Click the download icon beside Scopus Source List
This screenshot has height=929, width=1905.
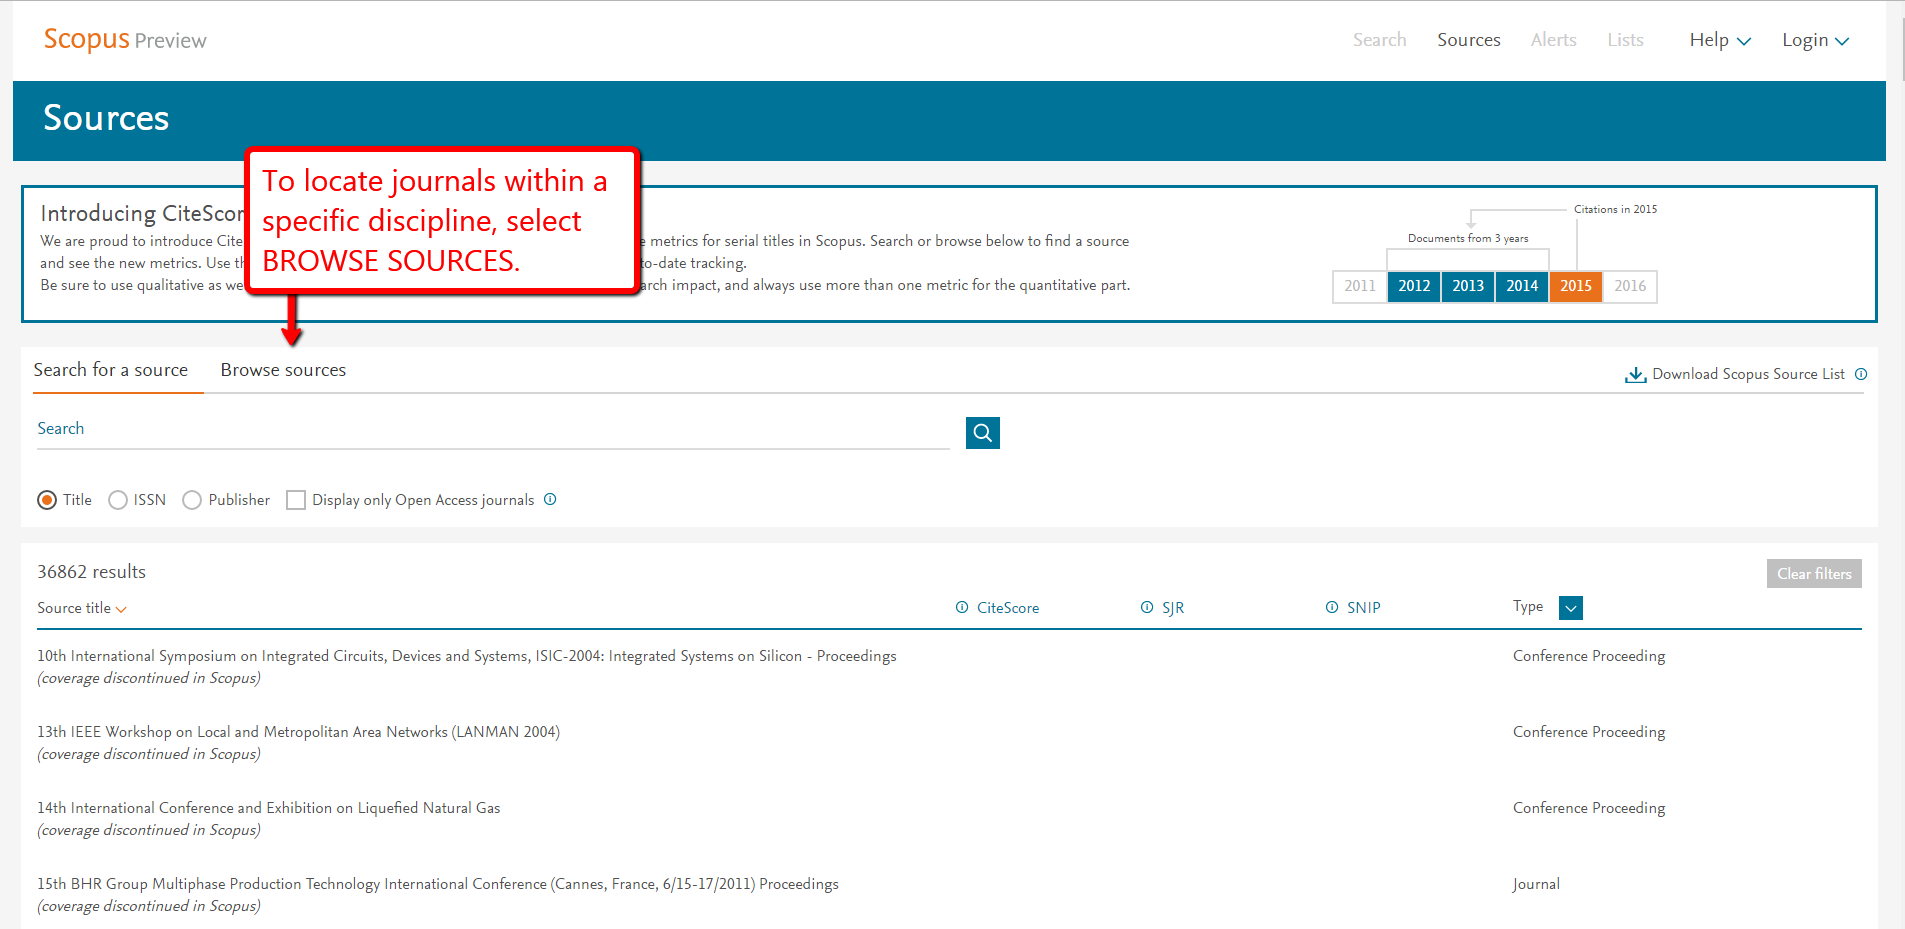click(1635, 374)
